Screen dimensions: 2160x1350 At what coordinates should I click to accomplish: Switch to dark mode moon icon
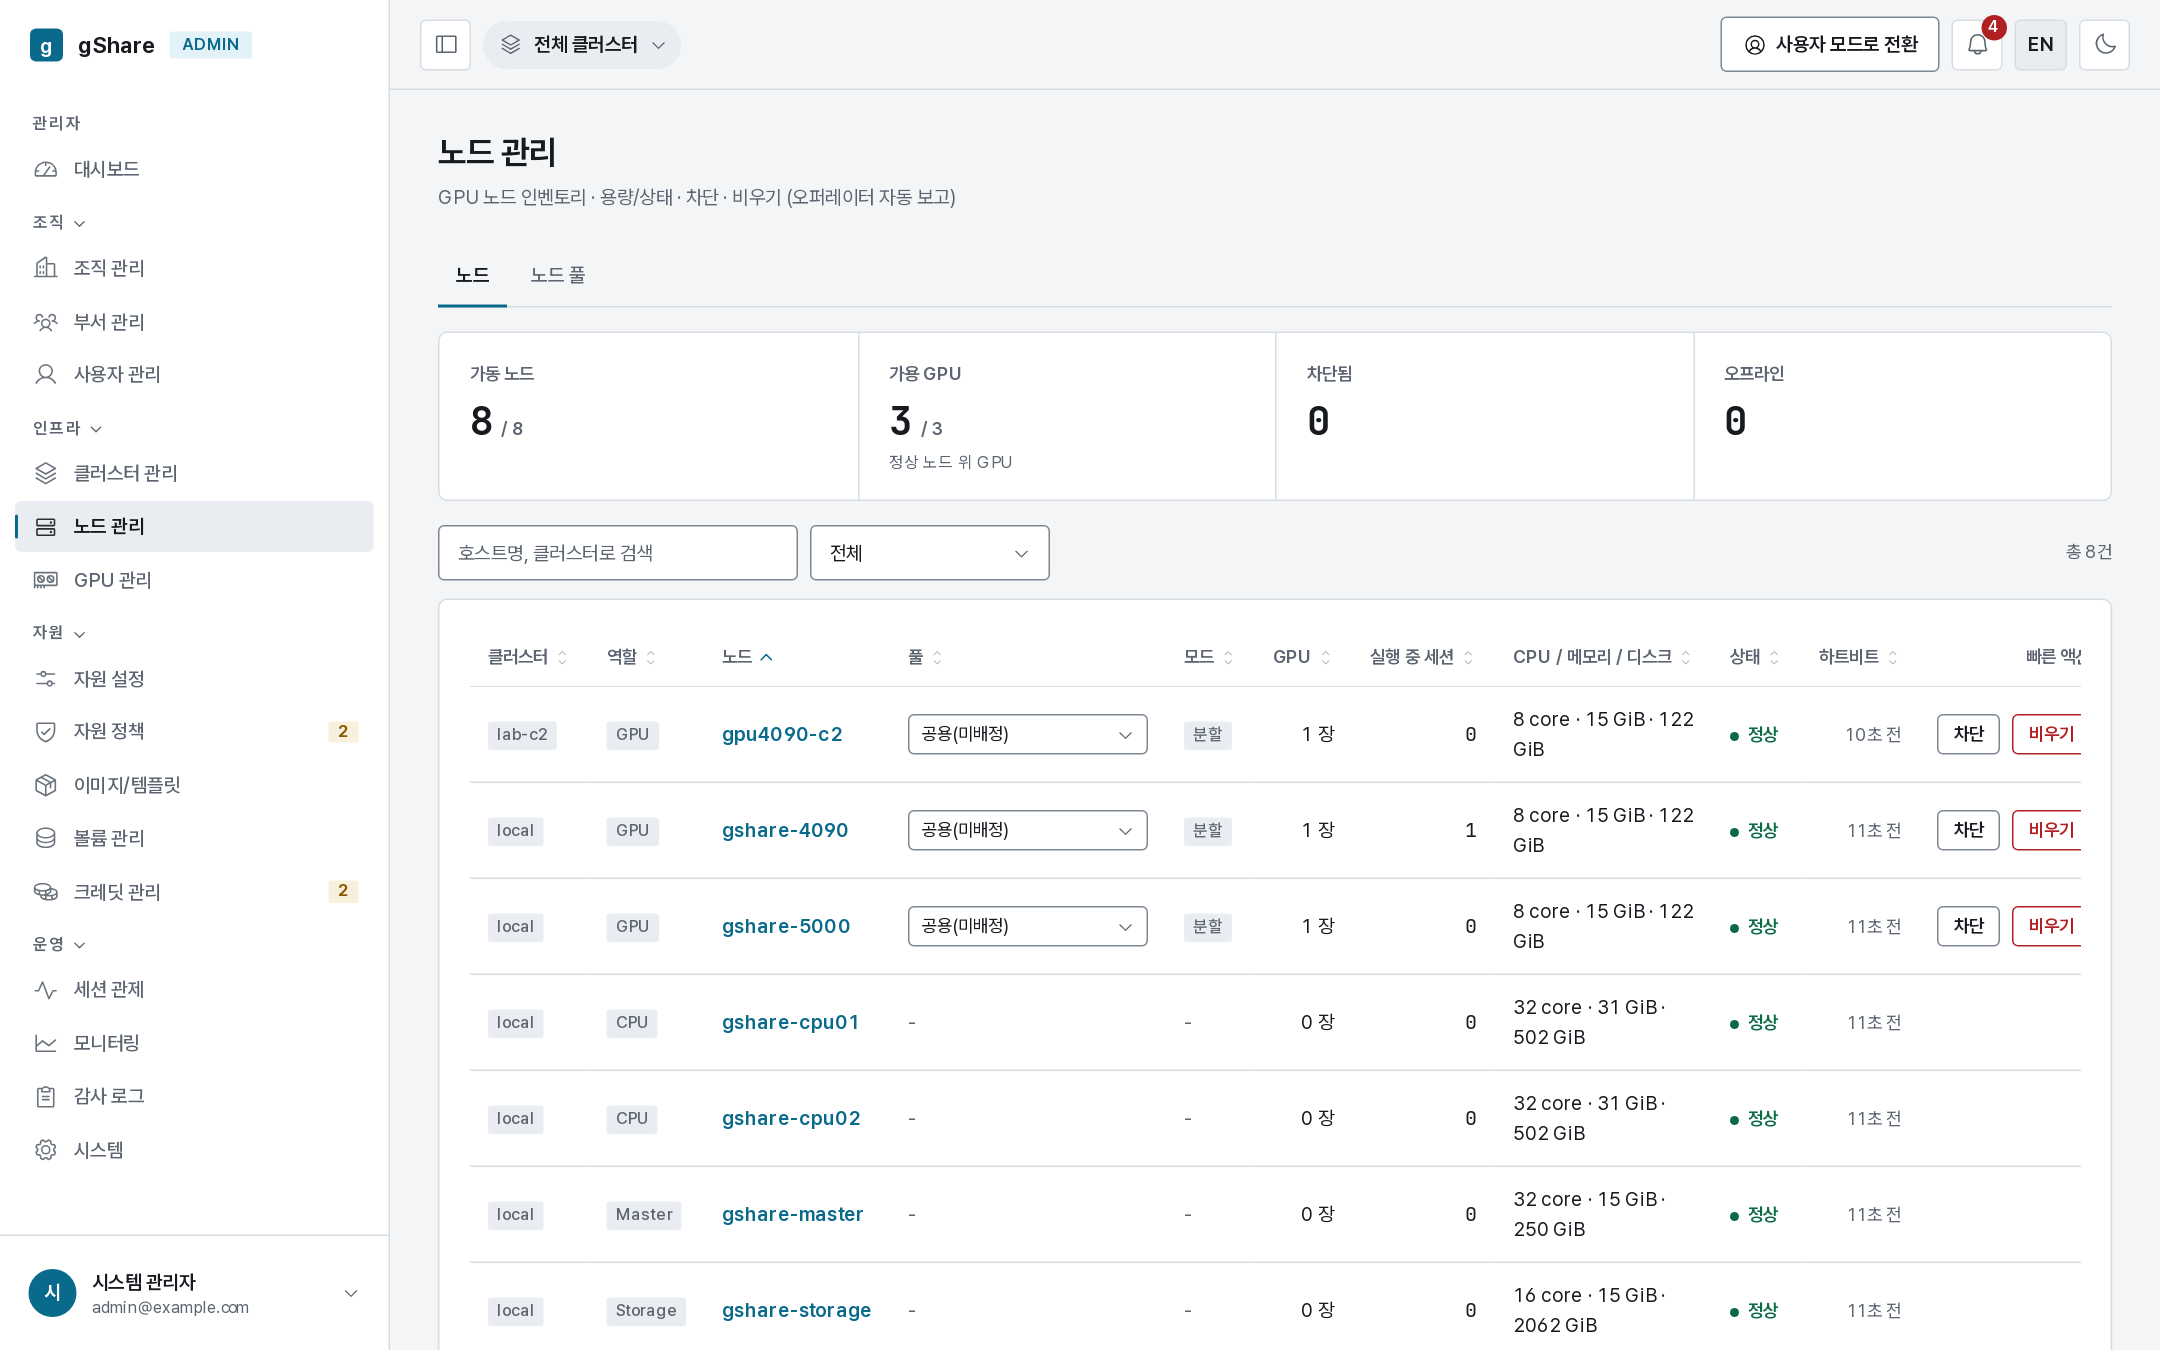[2104, 45]
